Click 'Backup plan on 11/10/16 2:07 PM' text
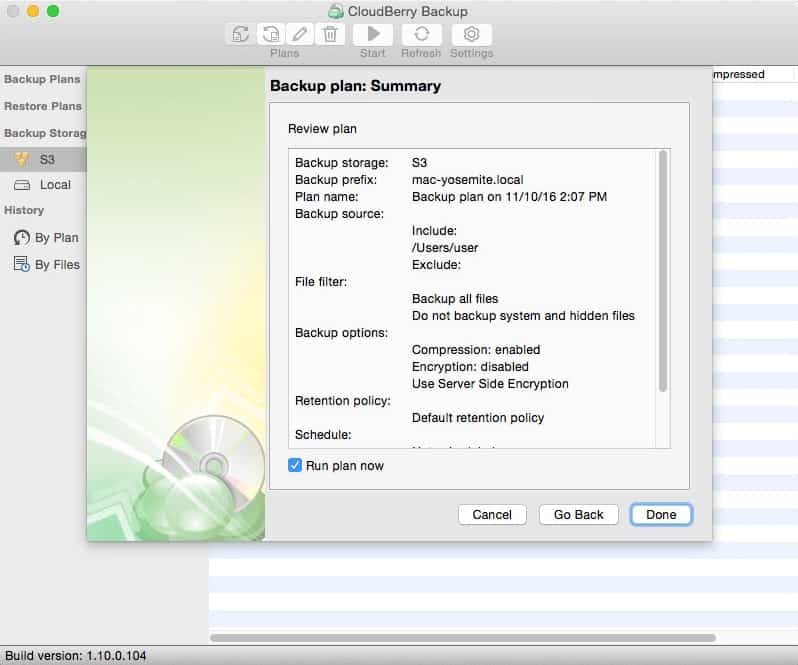This screenshot has width=798, height=665. pyautogui.click(x=509, y=196)
